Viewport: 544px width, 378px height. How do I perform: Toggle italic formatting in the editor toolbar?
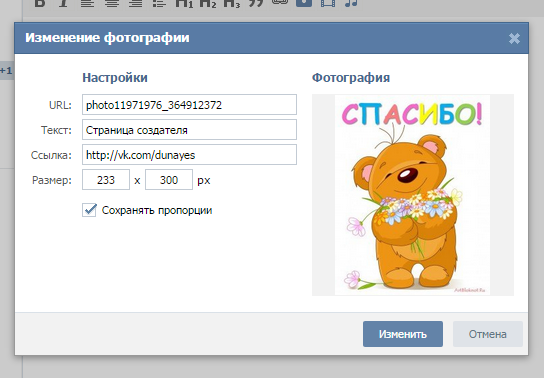[63, 3]
